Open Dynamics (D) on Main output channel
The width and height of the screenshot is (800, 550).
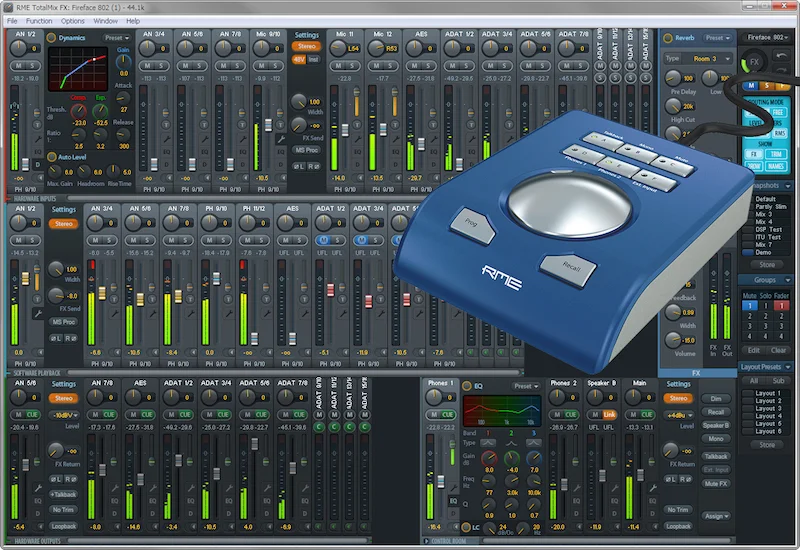[653, 514]
